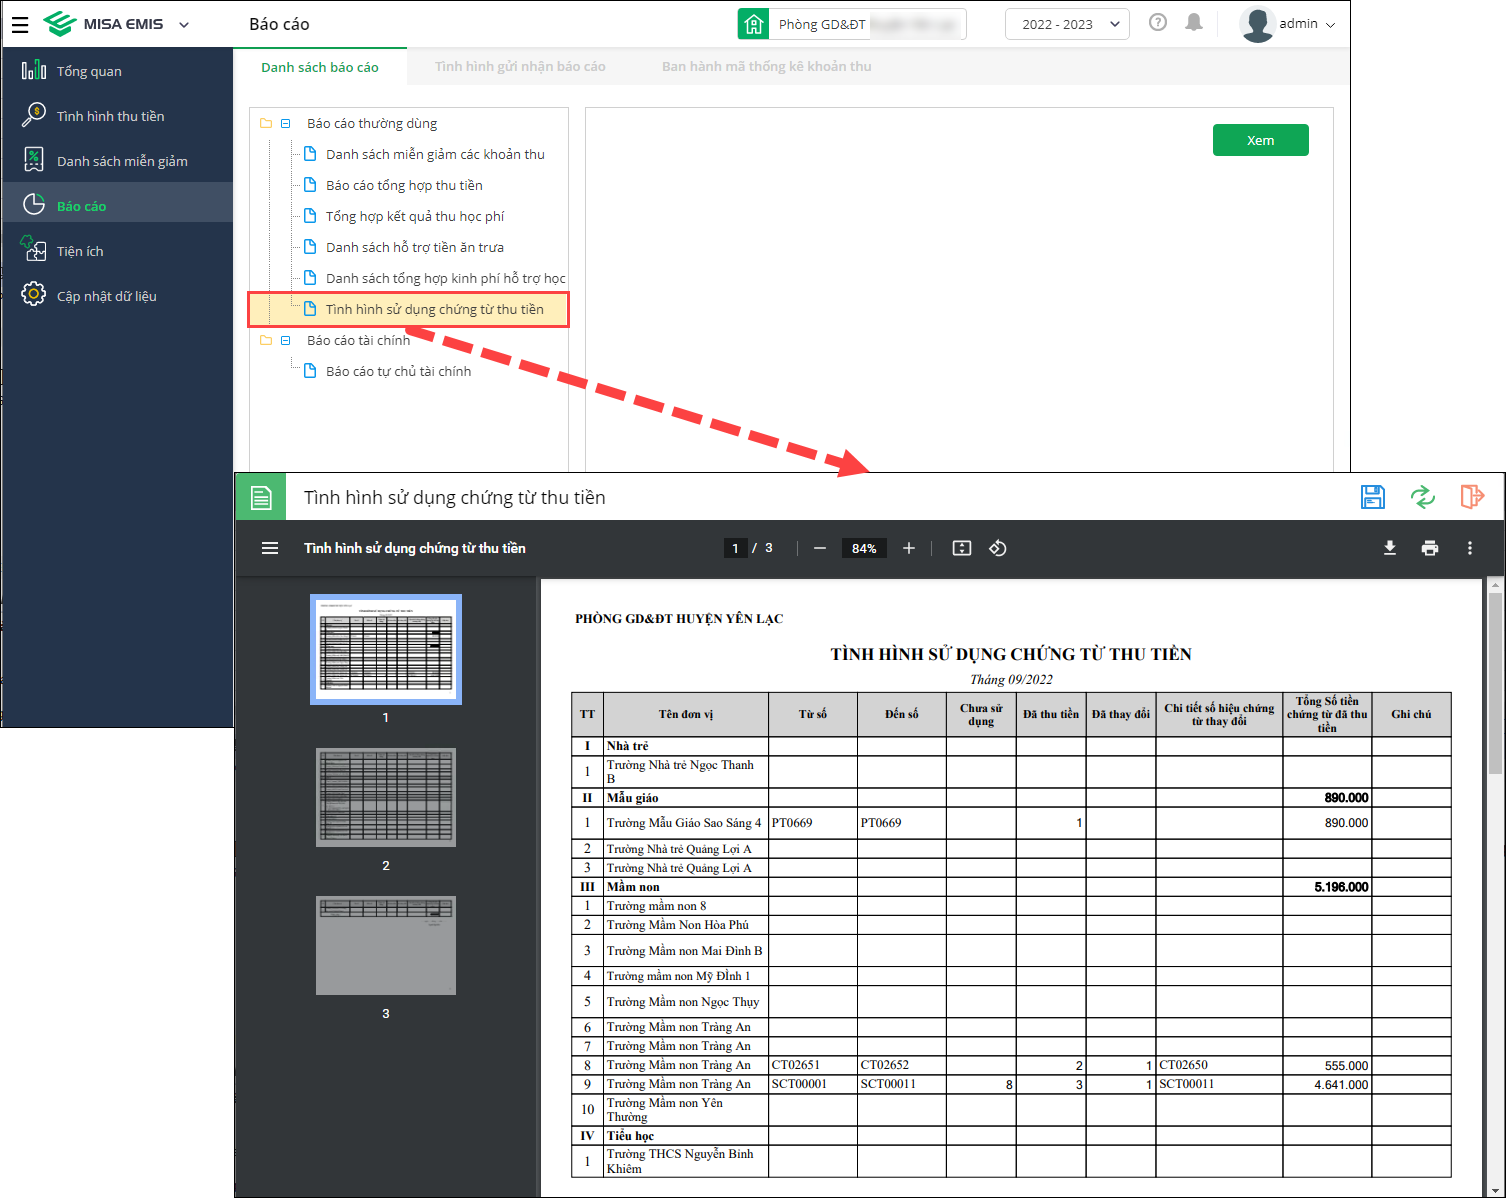Select page 2 thumbnail
Screen dimensions: 1506x1198
pyautogui.click(x=386, y=798)
